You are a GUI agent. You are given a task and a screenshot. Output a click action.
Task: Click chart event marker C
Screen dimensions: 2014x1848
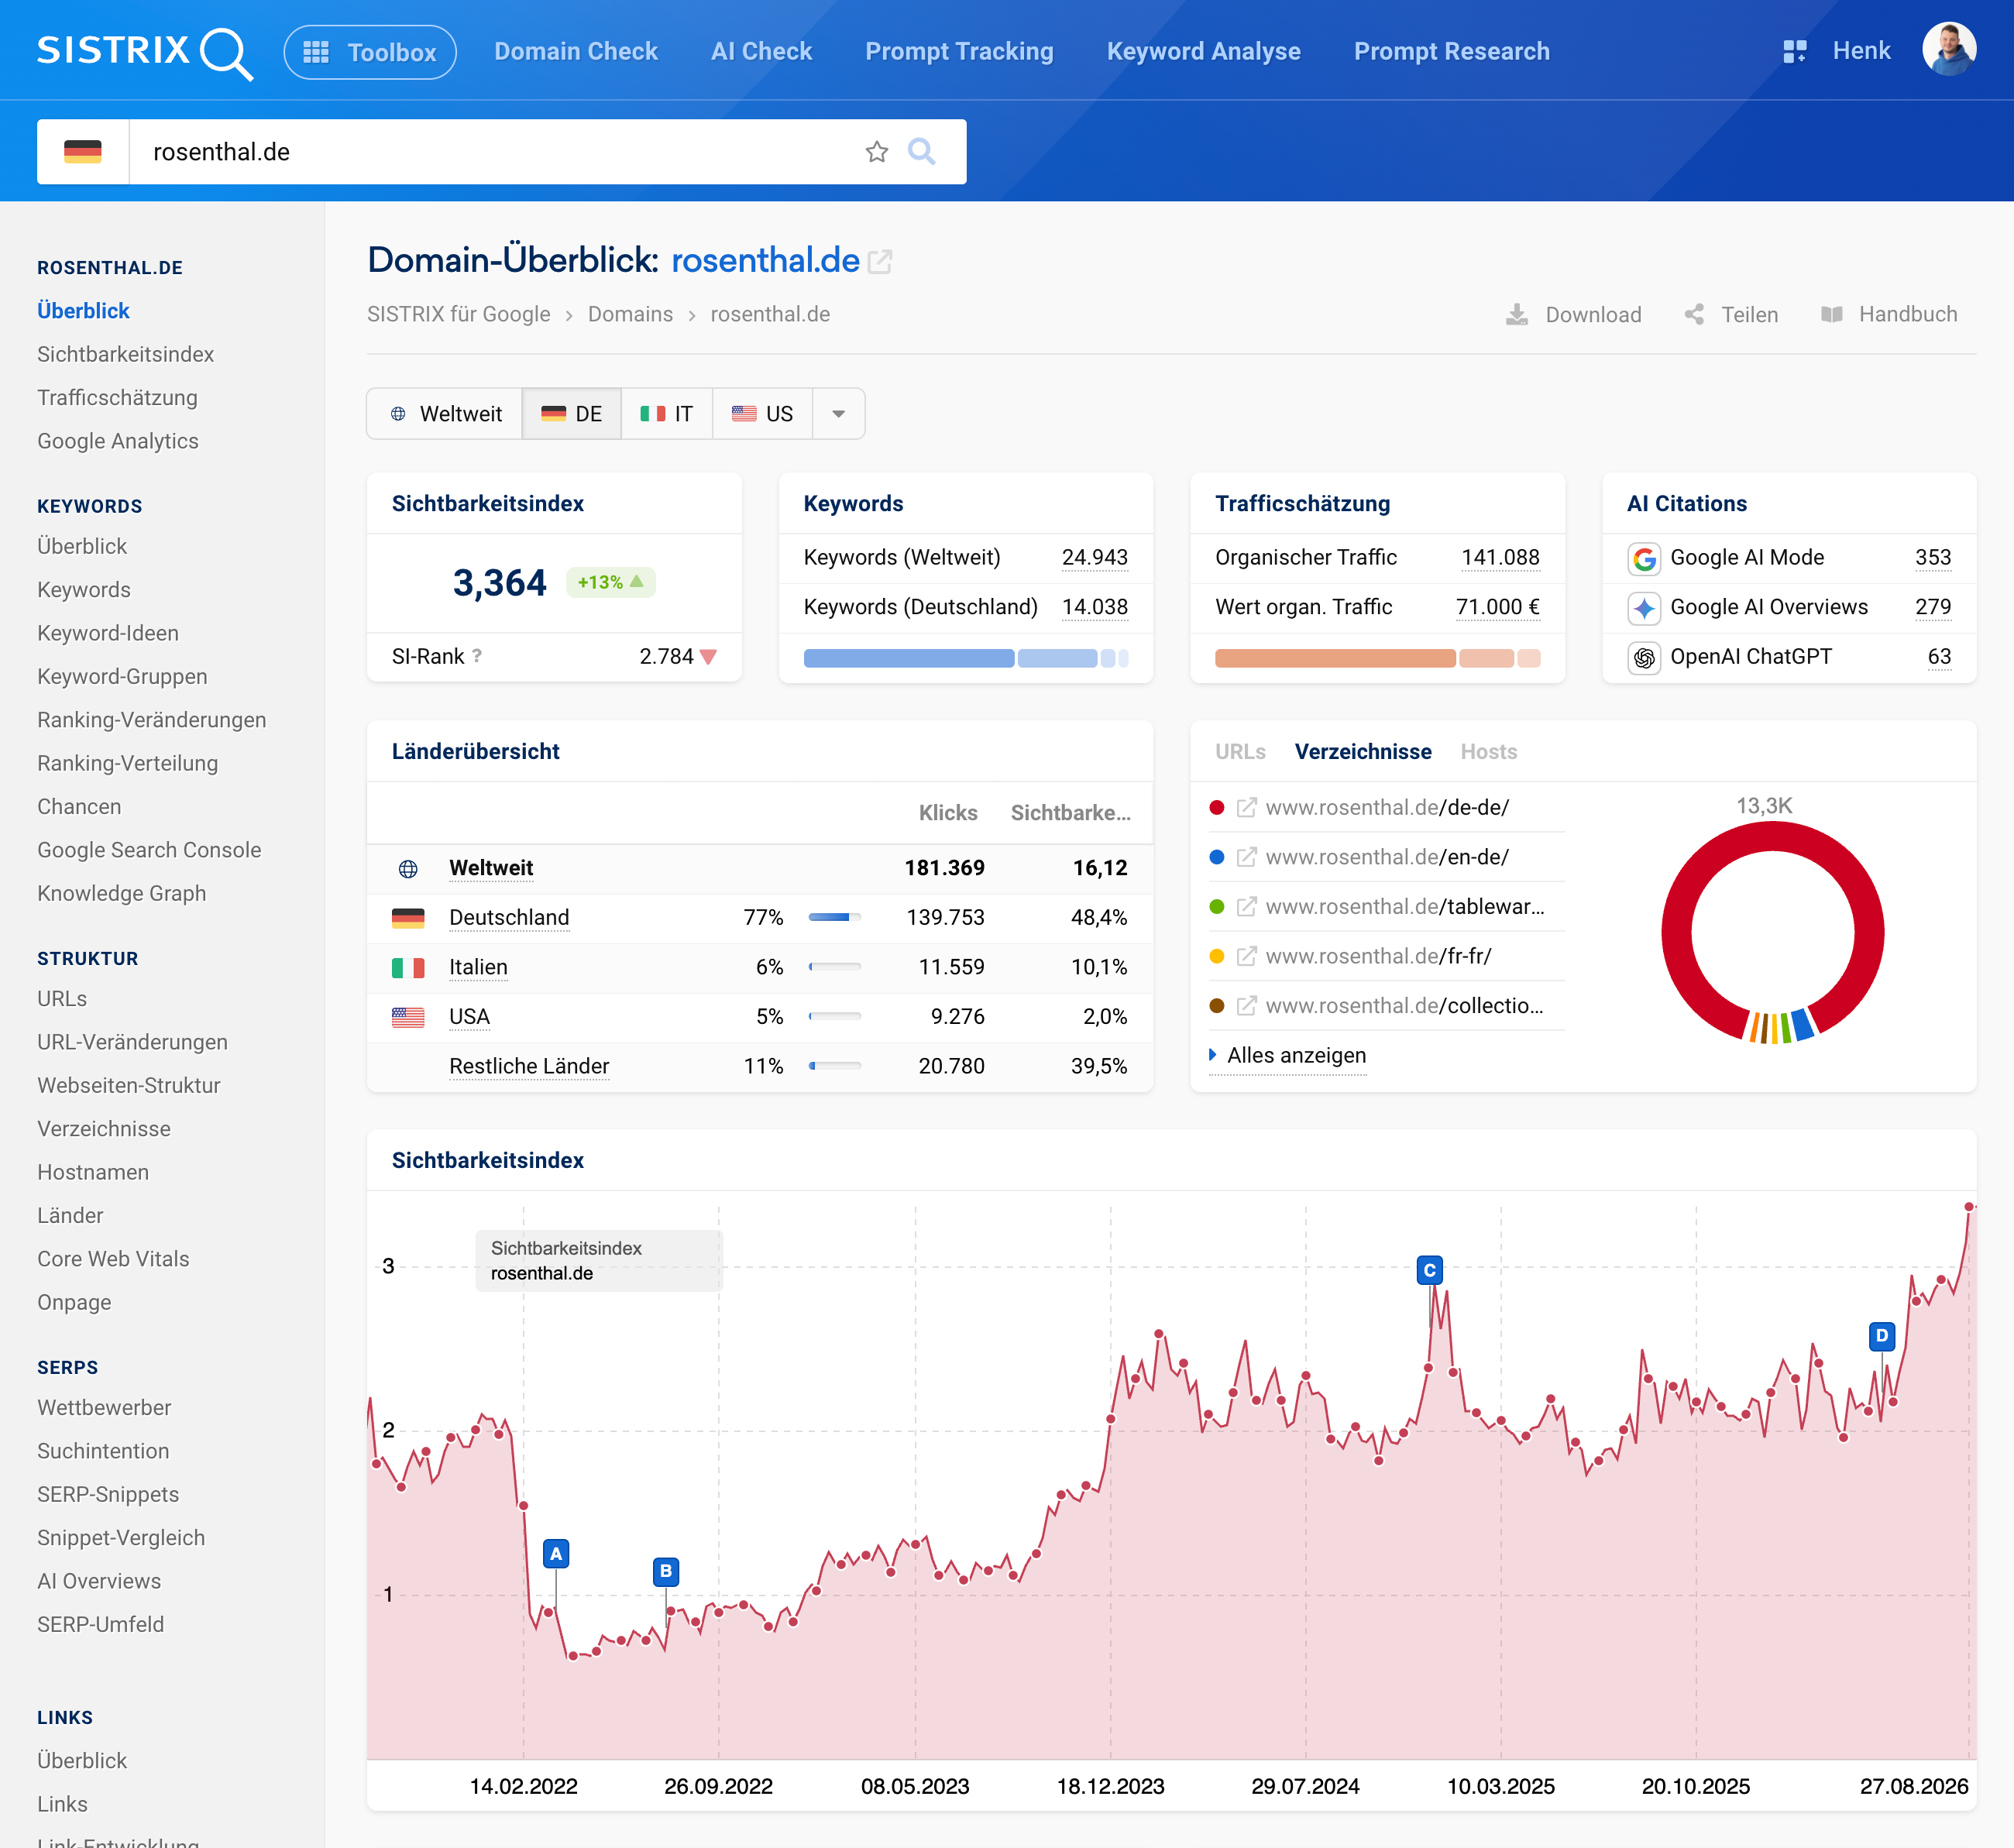[1430, 1271]
